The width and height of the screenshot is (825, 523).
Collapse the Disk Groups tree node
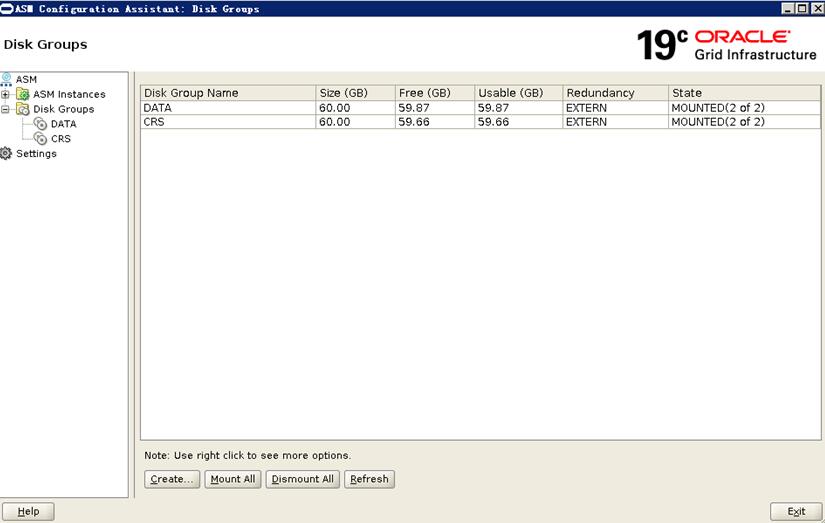coord(5,109)
